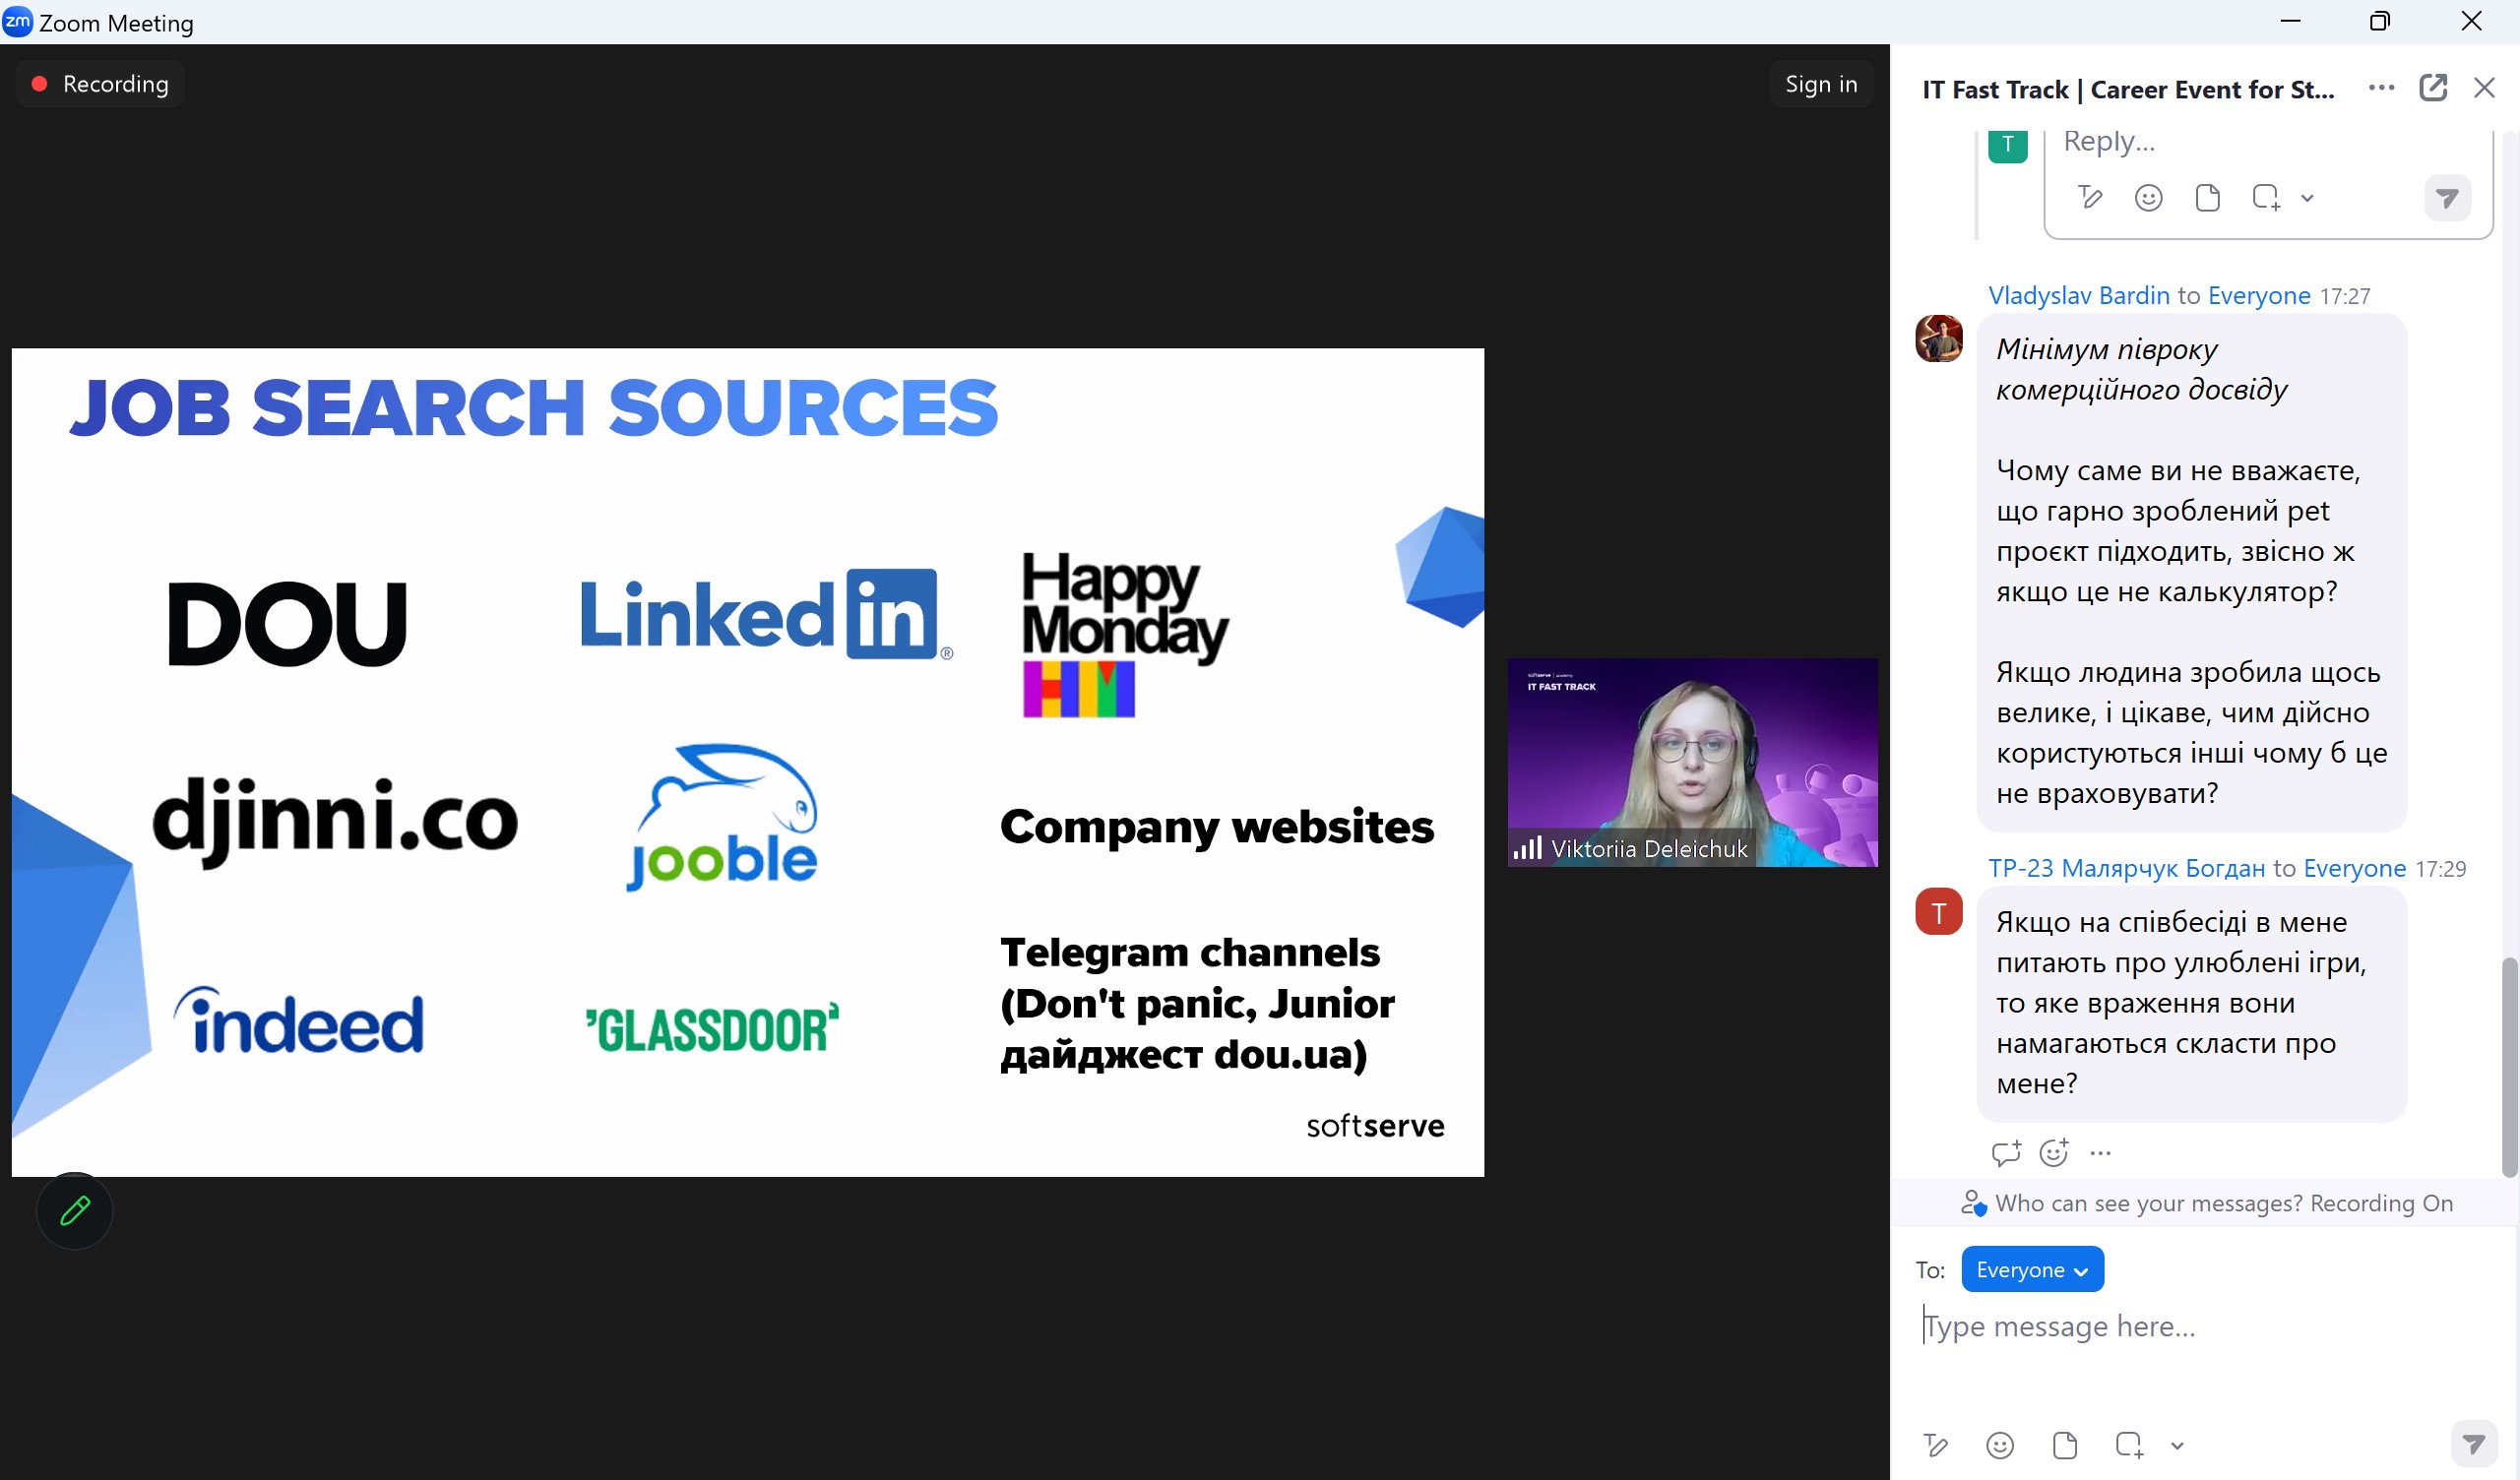Viewport: 2520px width, 1480px height.
Task: Click the ТР-23 Малярчук Богдан sender name
Action: (2126, 868)
